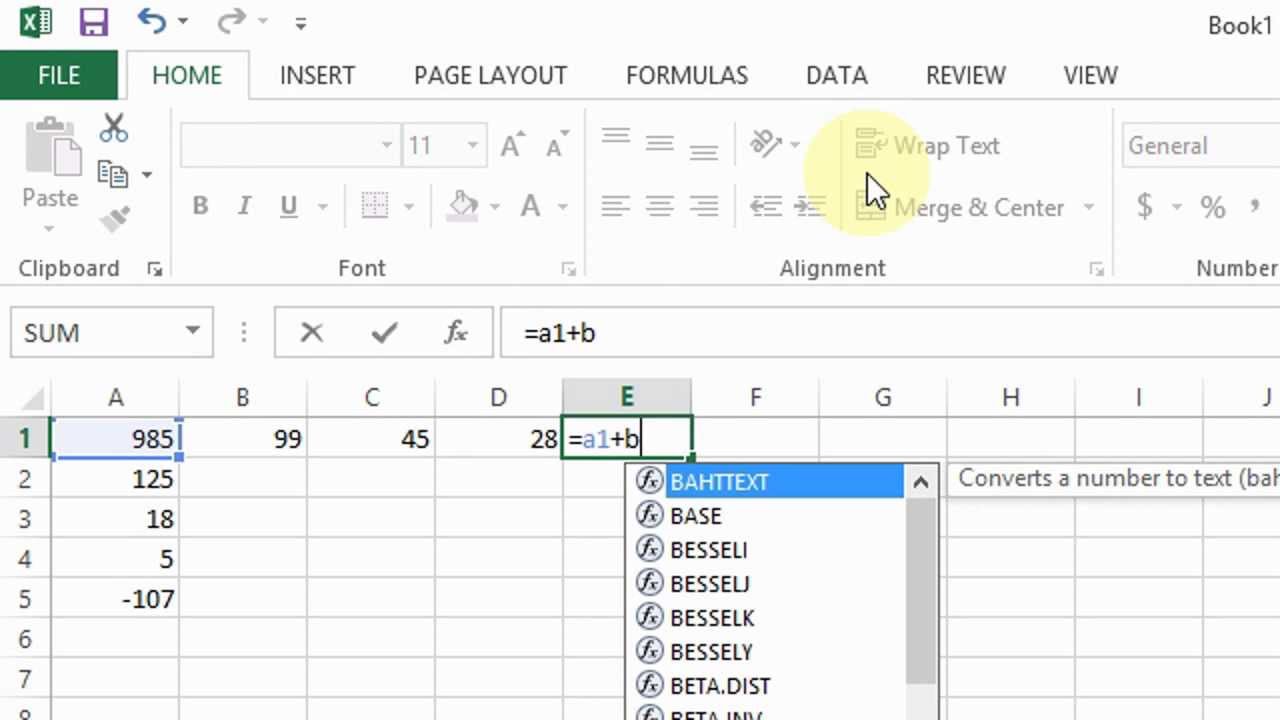The width and height of the screenshot is (1280, 720).
Task: Open the Insert Function fx dialog
Action: point(455,333)
